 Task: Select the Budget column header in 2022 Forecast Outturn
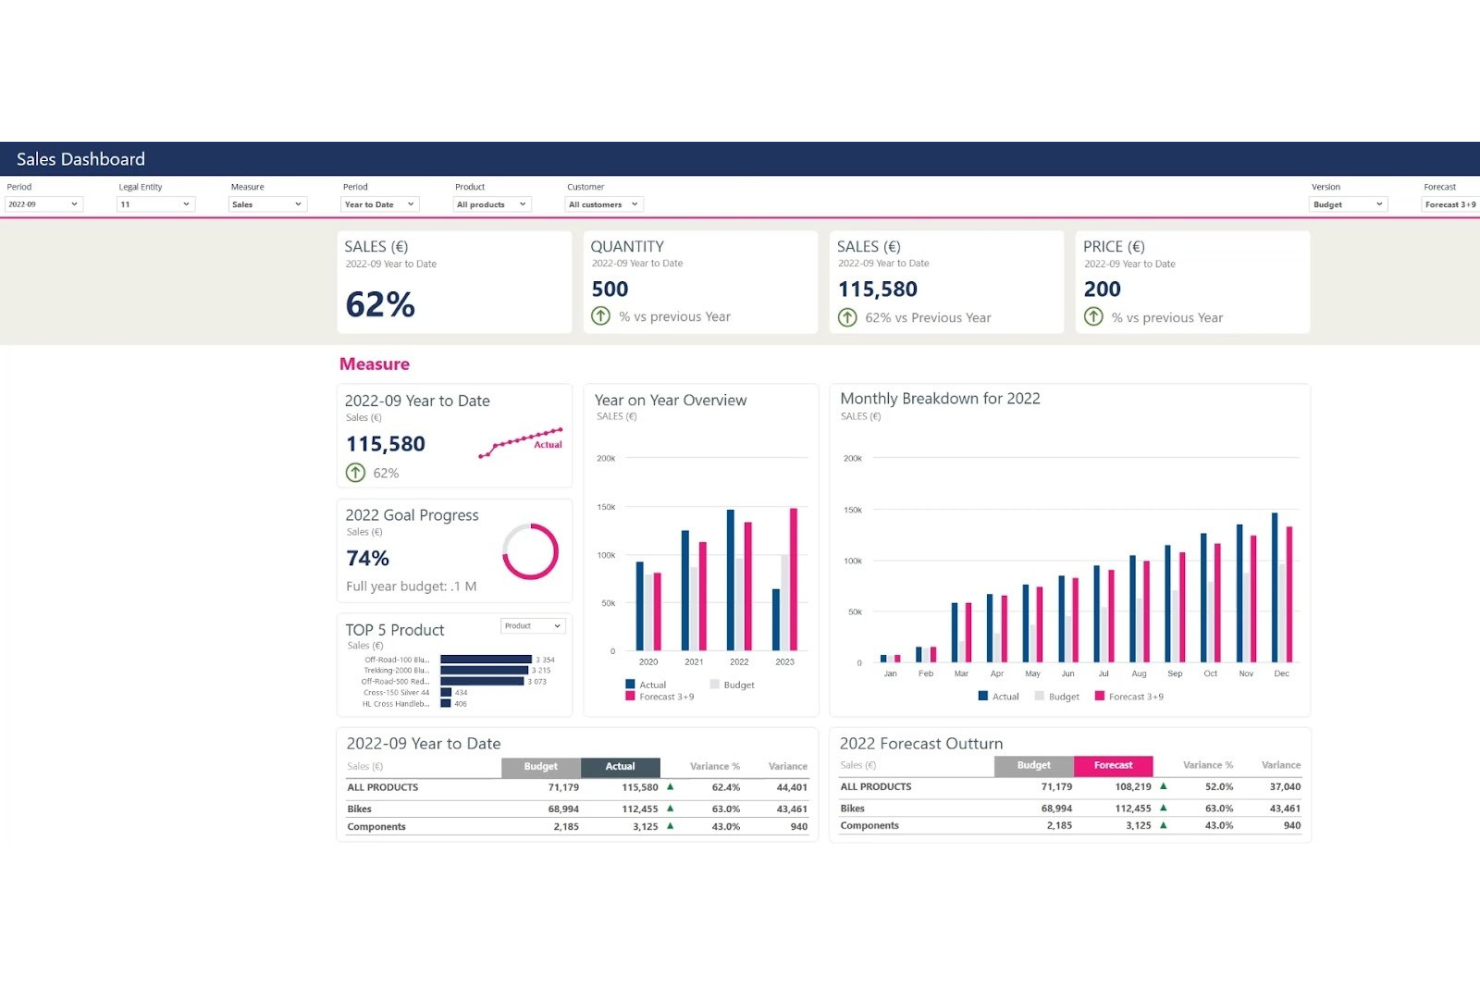point(1033,765)
